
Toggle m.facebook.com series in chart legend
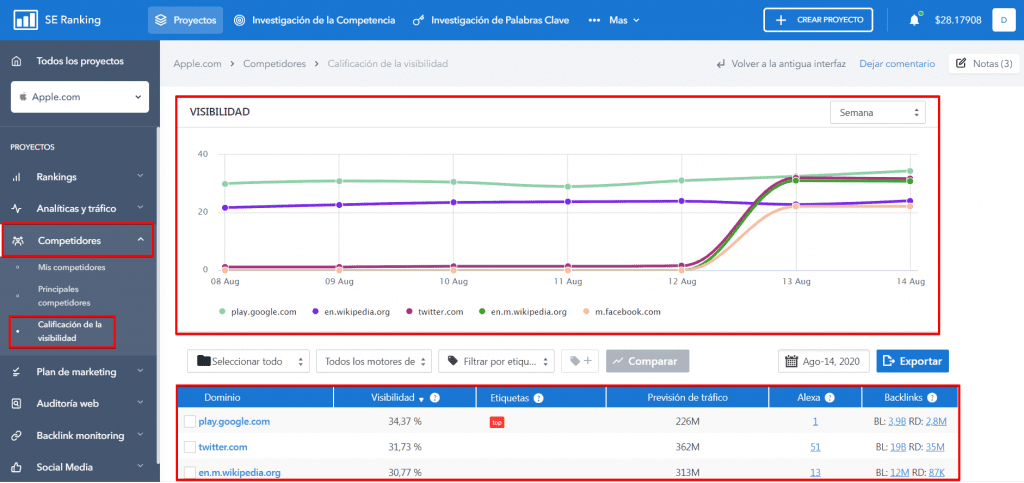(x=622, y=312)
